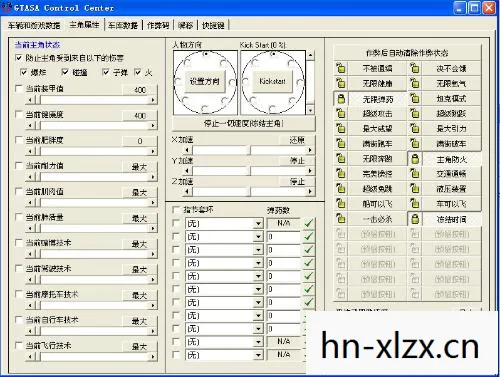
Task: Open the last weapon slot dropdown
Action: pyautogui.click(x=258, y=355)
